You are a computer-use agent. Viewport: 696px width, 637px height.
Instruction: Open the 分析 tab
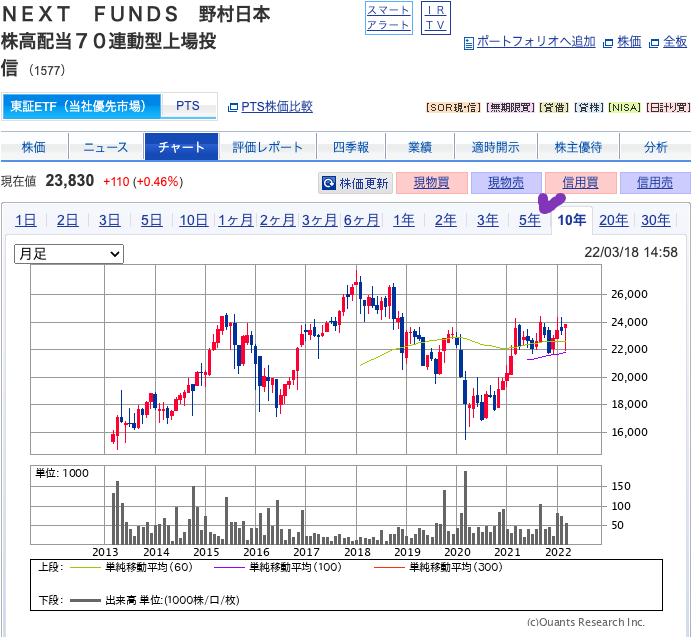(x=655, y=146)
